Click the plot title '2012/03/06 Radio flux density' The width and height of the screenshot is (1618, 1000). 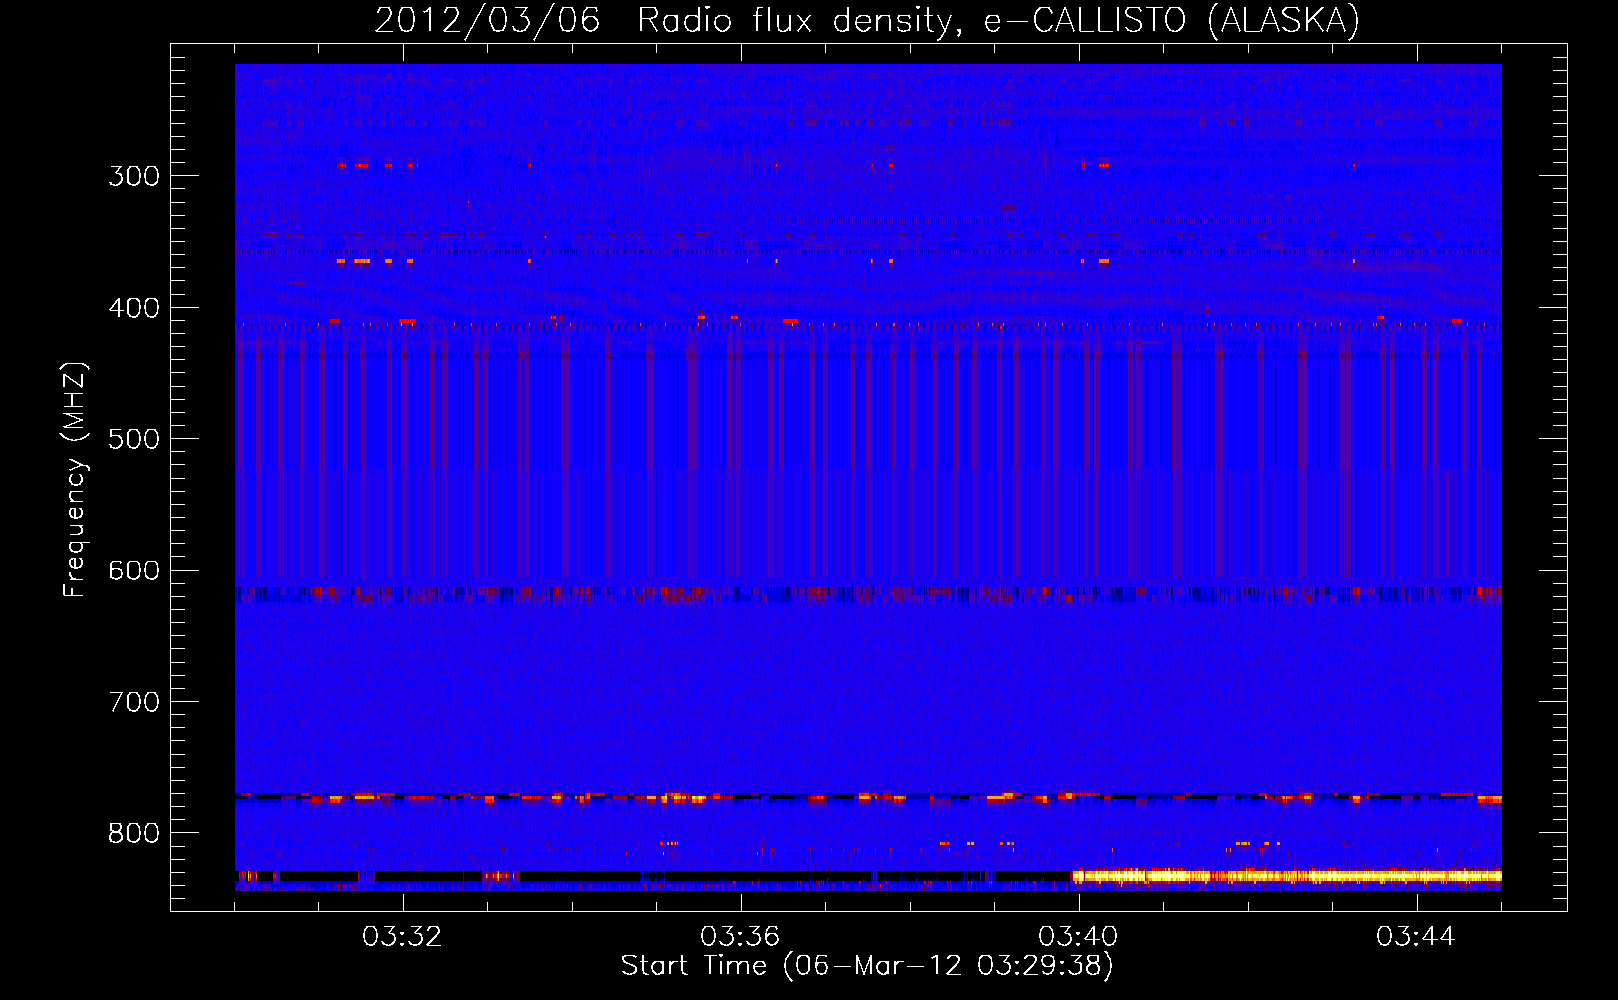(867, 20)
